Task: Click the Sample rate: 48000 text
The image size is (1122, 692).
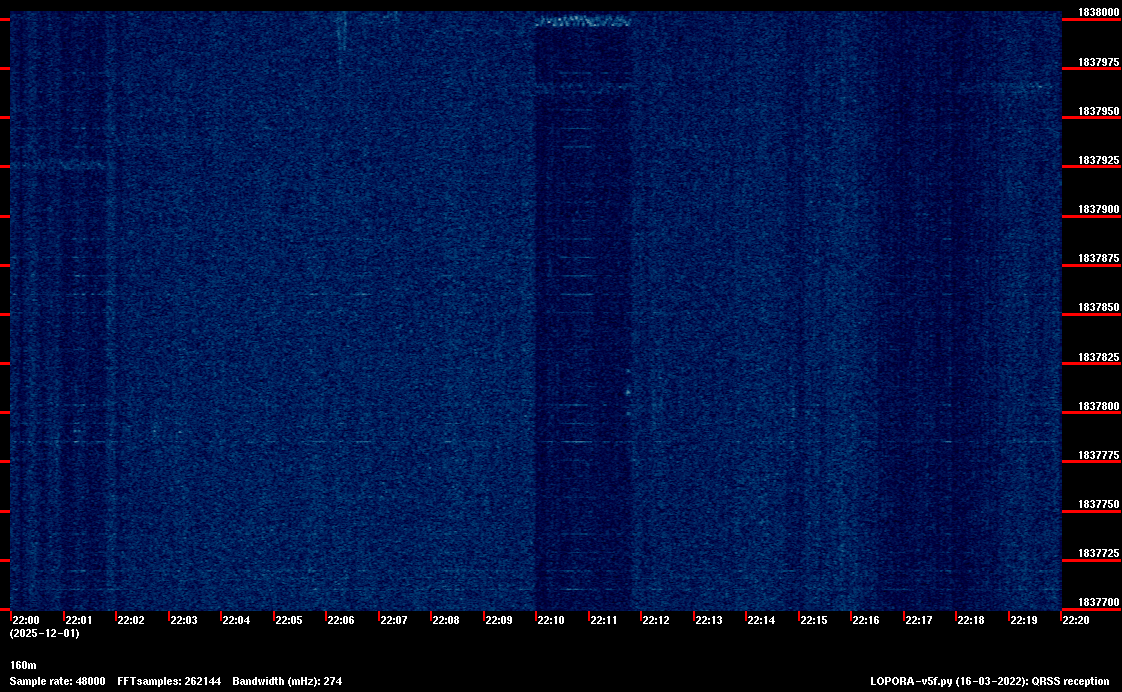Action: (x=57, y=681)
